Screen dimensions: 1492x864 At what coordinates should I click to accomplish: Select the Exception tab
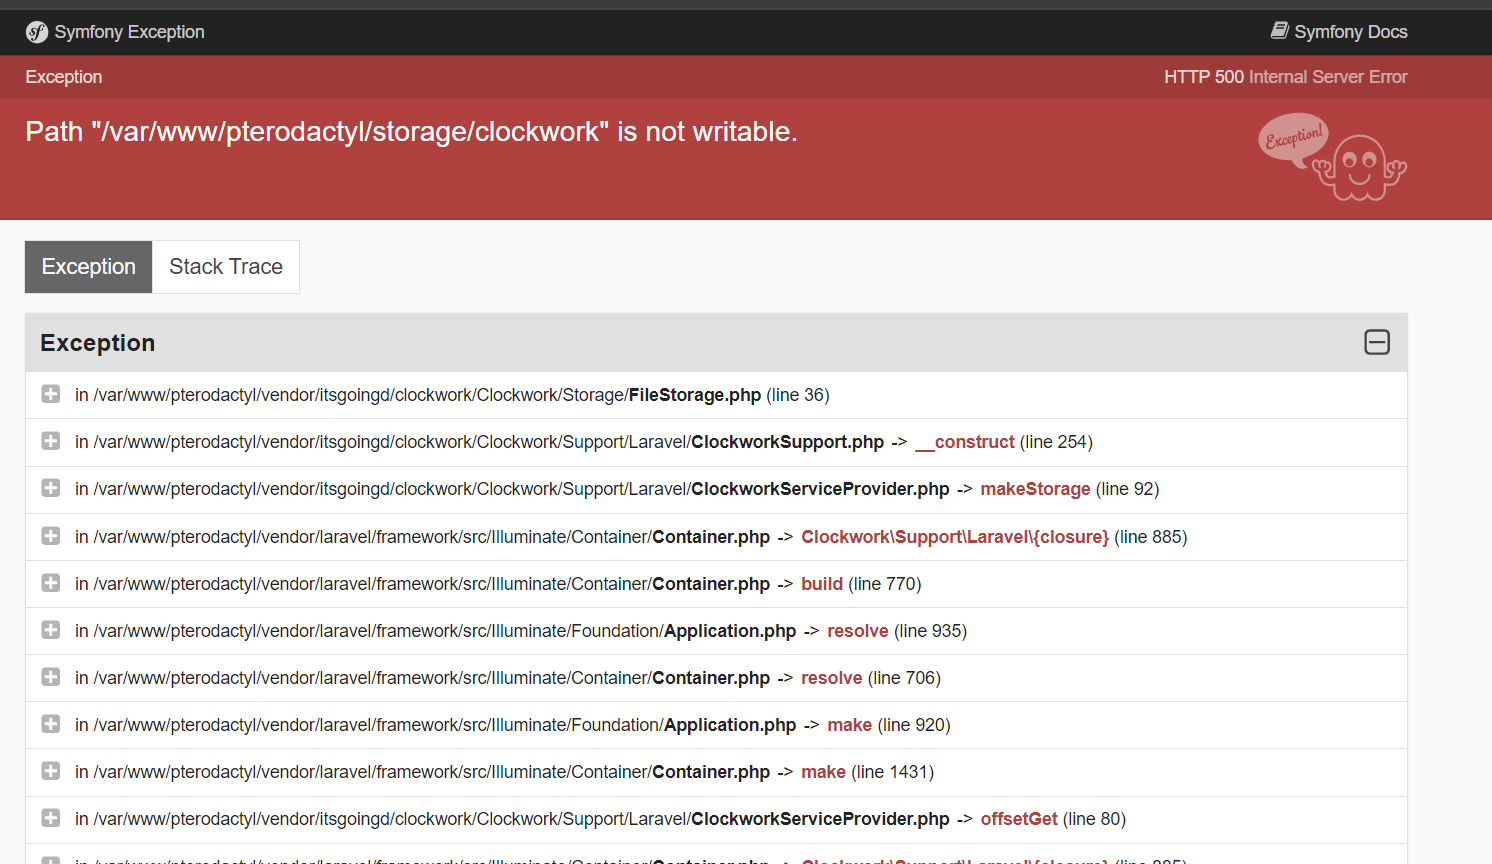pyautogui.click(x=89, y=267)
